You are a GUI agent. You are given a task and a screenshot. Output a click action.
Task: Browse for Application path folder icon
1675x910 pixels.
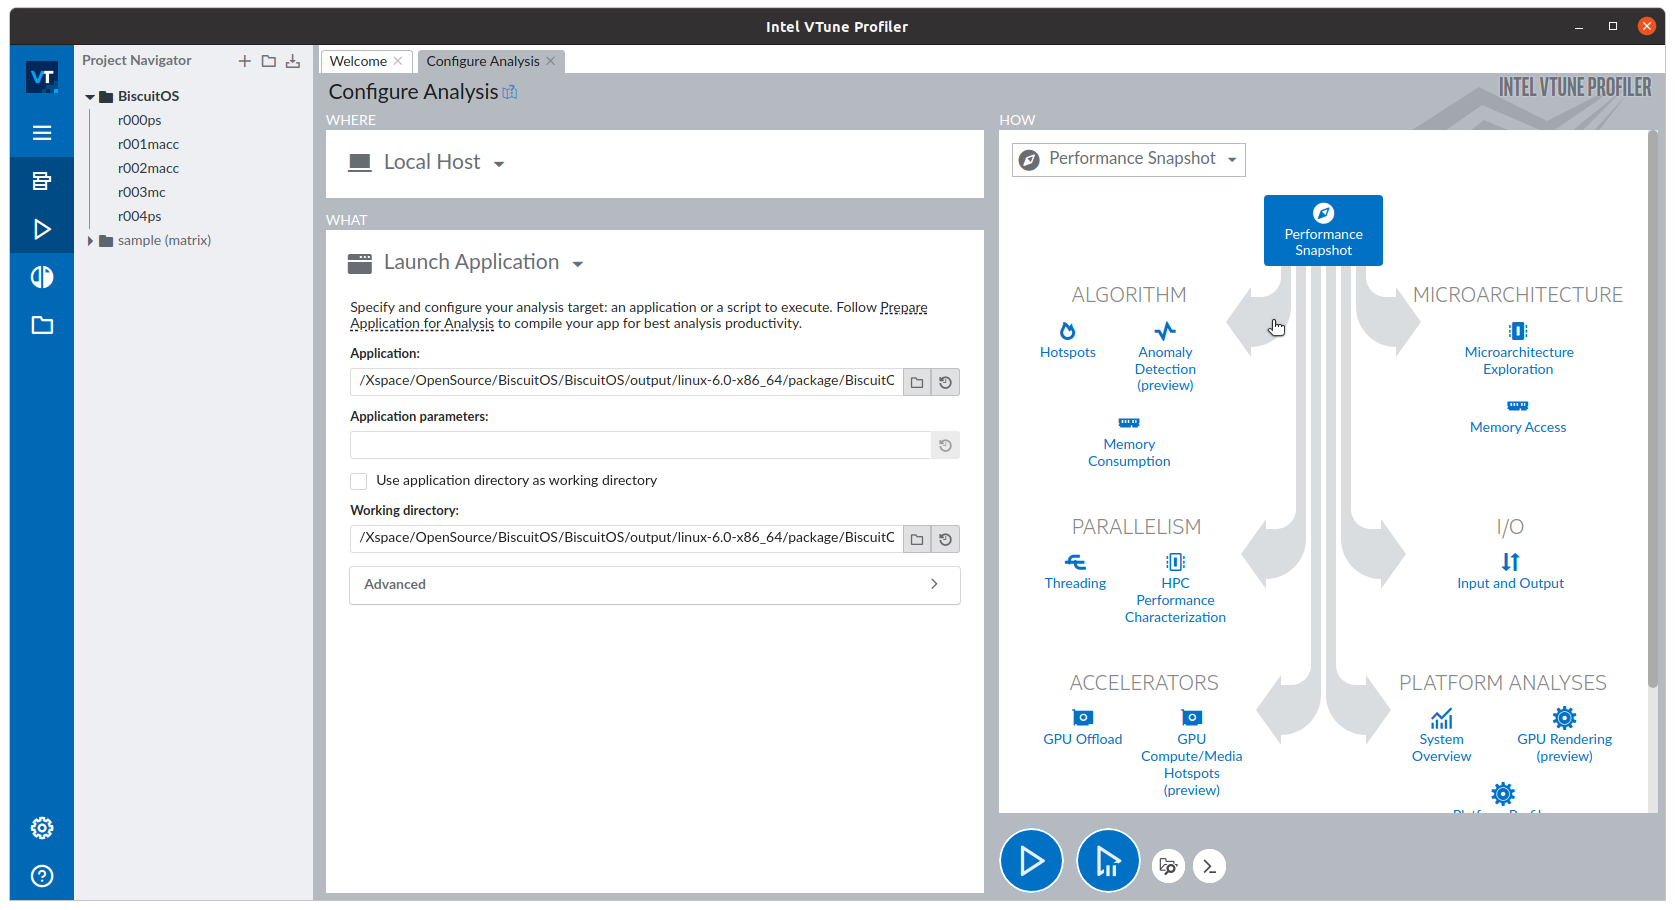tap(917, 382)
